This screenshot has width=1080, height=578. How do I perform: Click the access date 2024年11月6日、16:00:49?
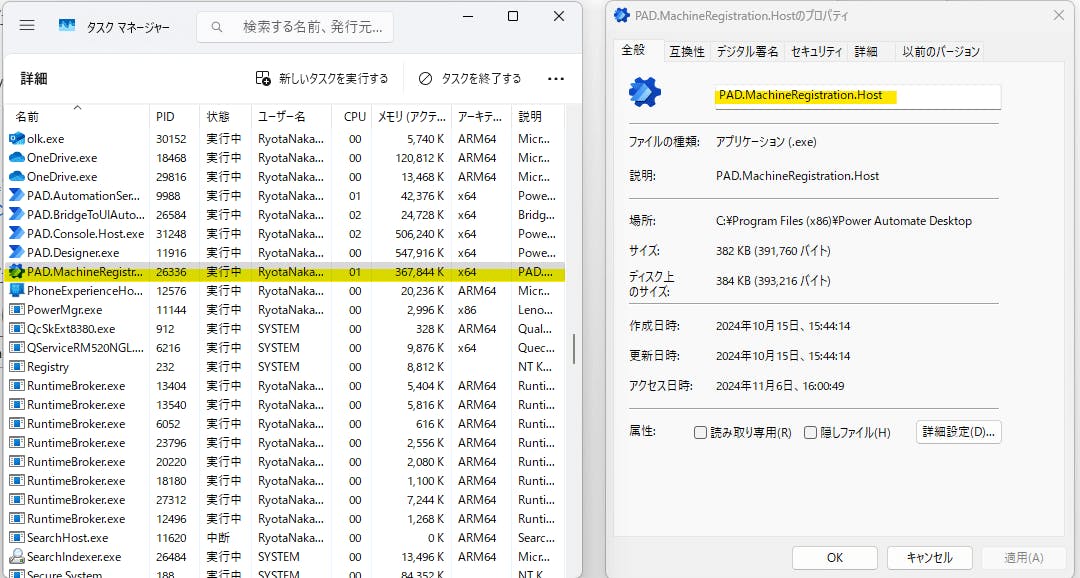click(x=780, y=386)
